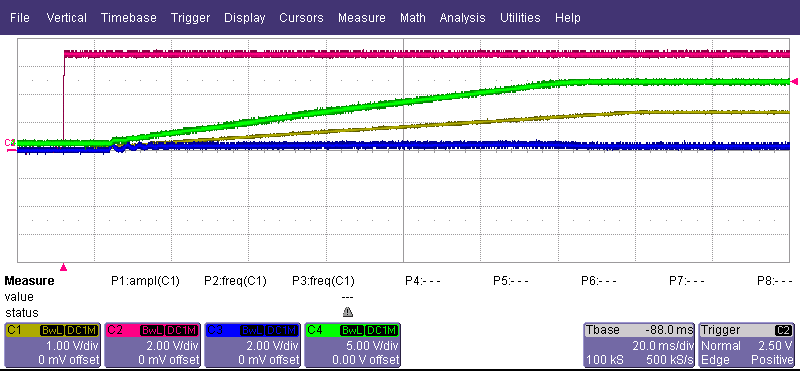Open the Cursors menu
Screen dimensions: 800x371
pyautogui.click(x=301, y=18)
